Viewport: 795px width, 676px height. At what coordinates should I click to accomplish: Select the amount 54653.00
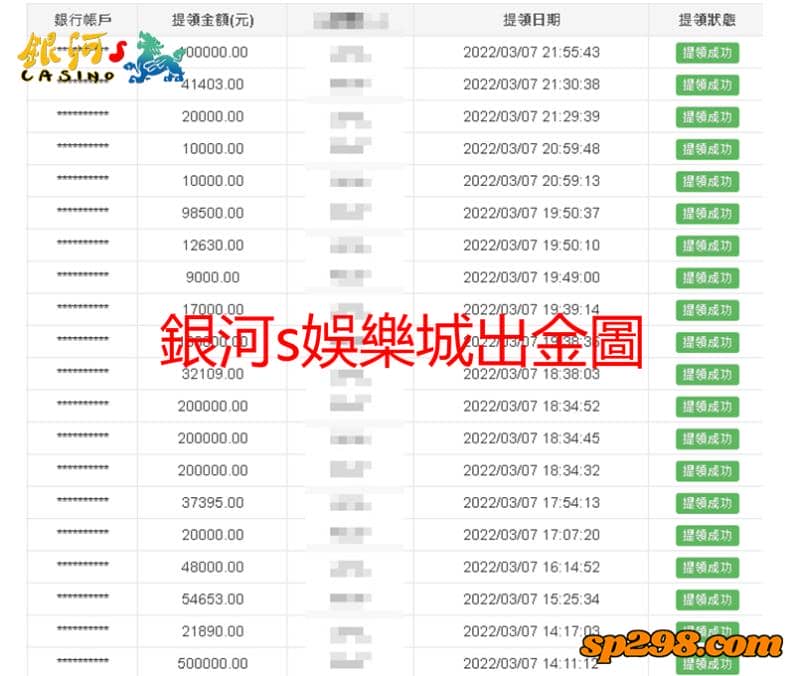213,599
